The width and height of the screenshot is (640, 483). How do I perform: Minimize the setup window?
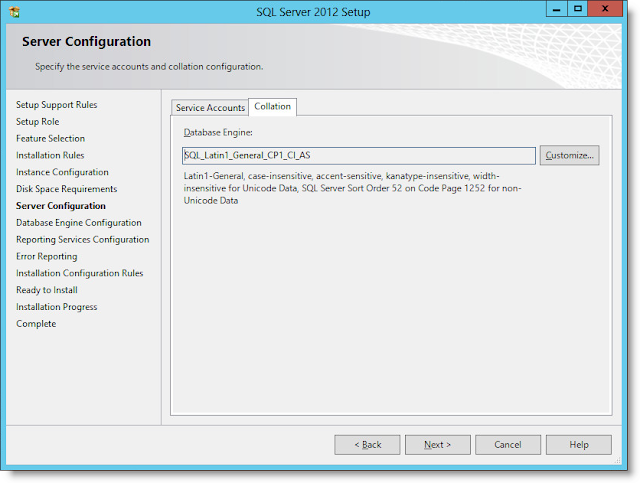point(556,9)
